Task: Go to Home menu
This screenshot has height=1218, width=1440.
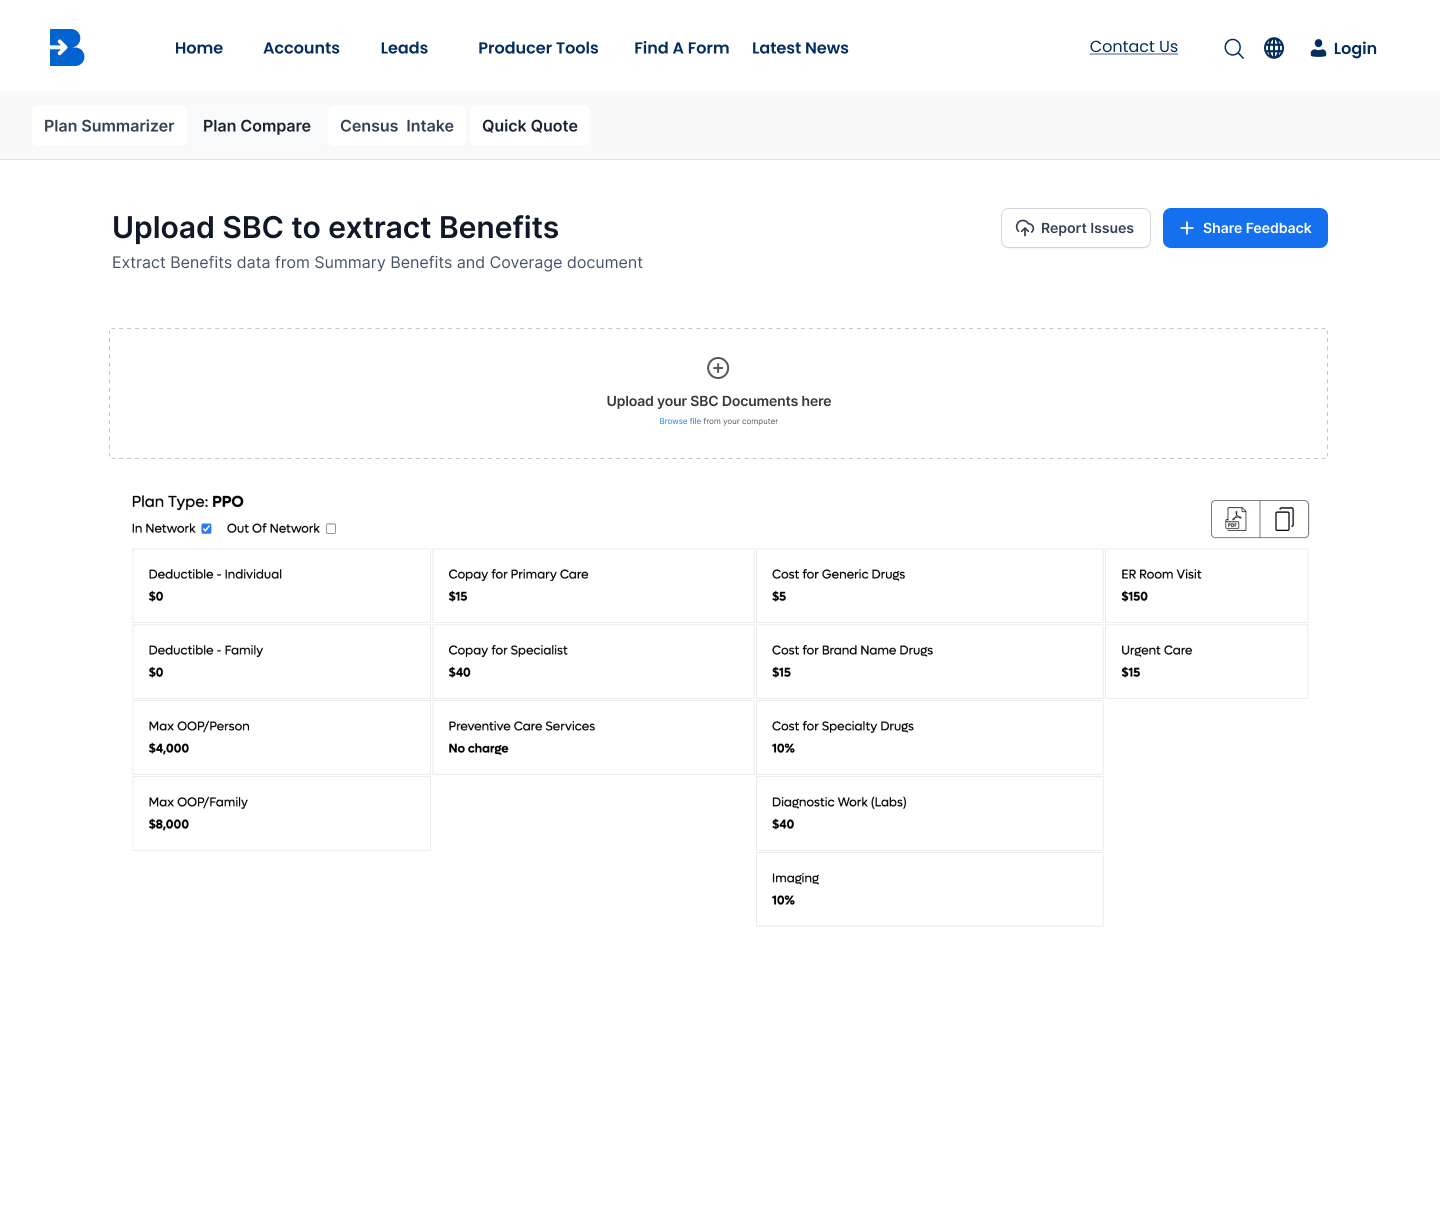Action: point(199,48)
